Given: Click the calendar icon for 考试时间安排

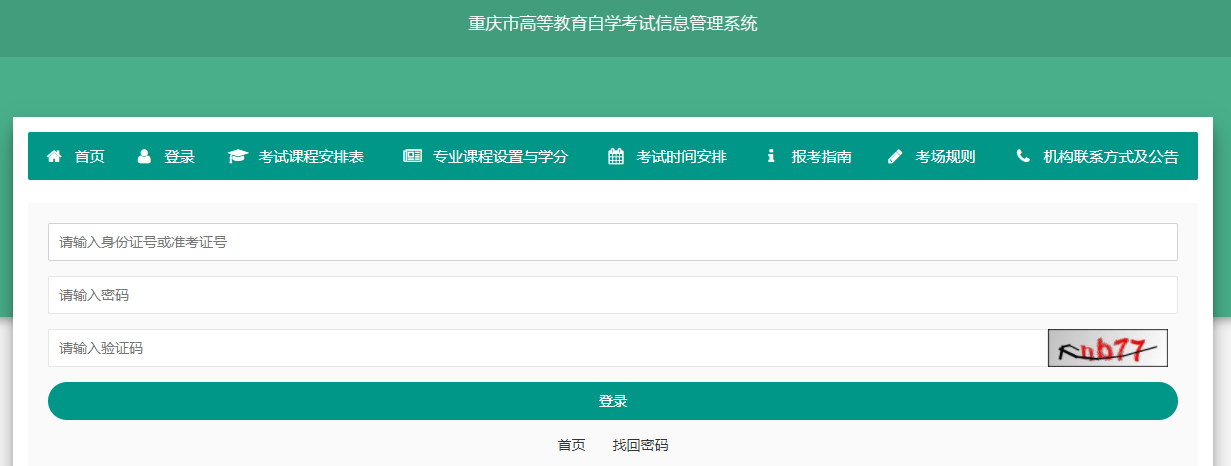Looking at the screenshot, I should [616, 156].
